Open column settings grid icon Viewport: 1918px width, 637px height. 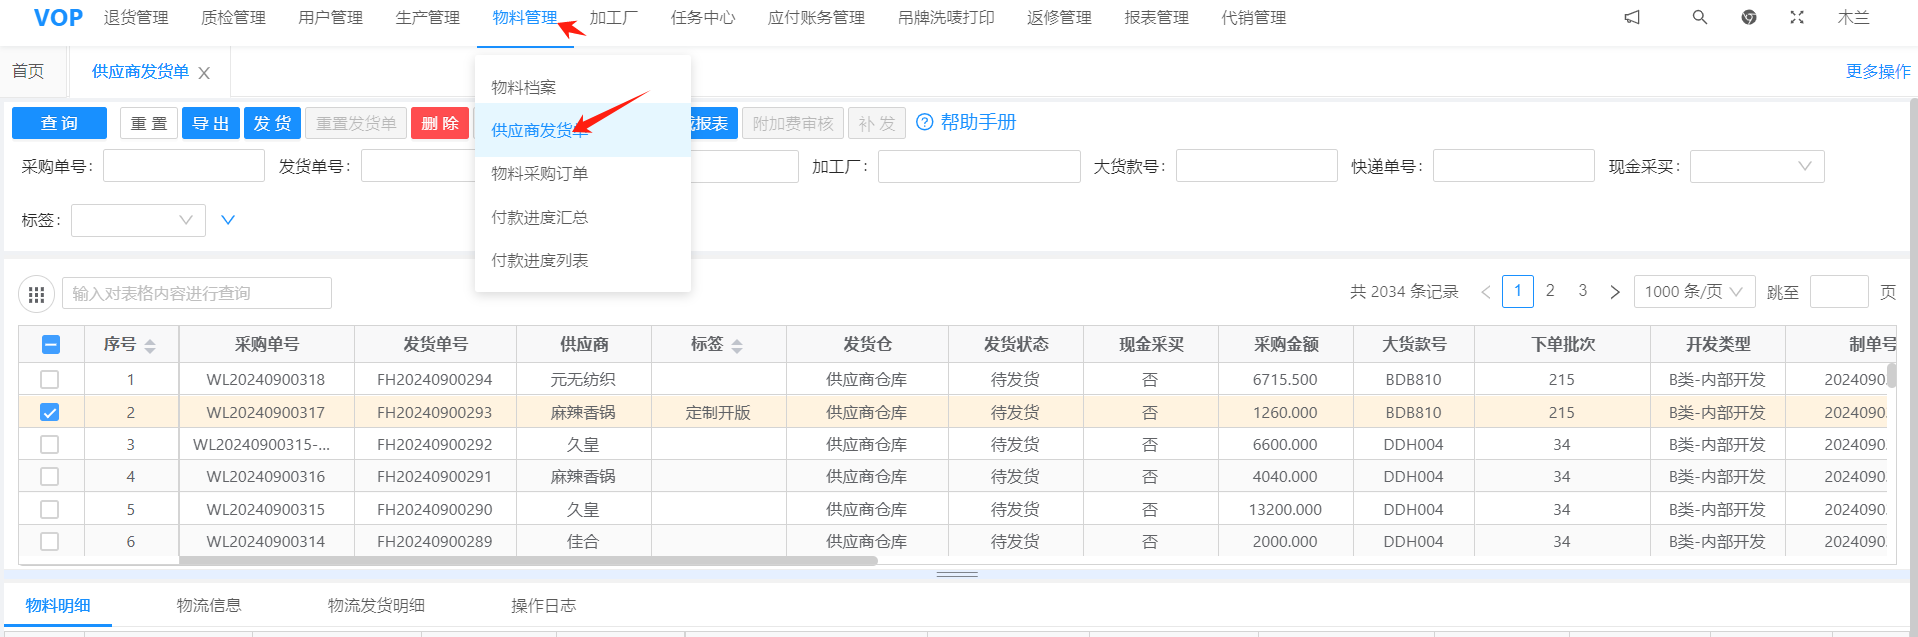pyautogui.click(x=37, y=294)
